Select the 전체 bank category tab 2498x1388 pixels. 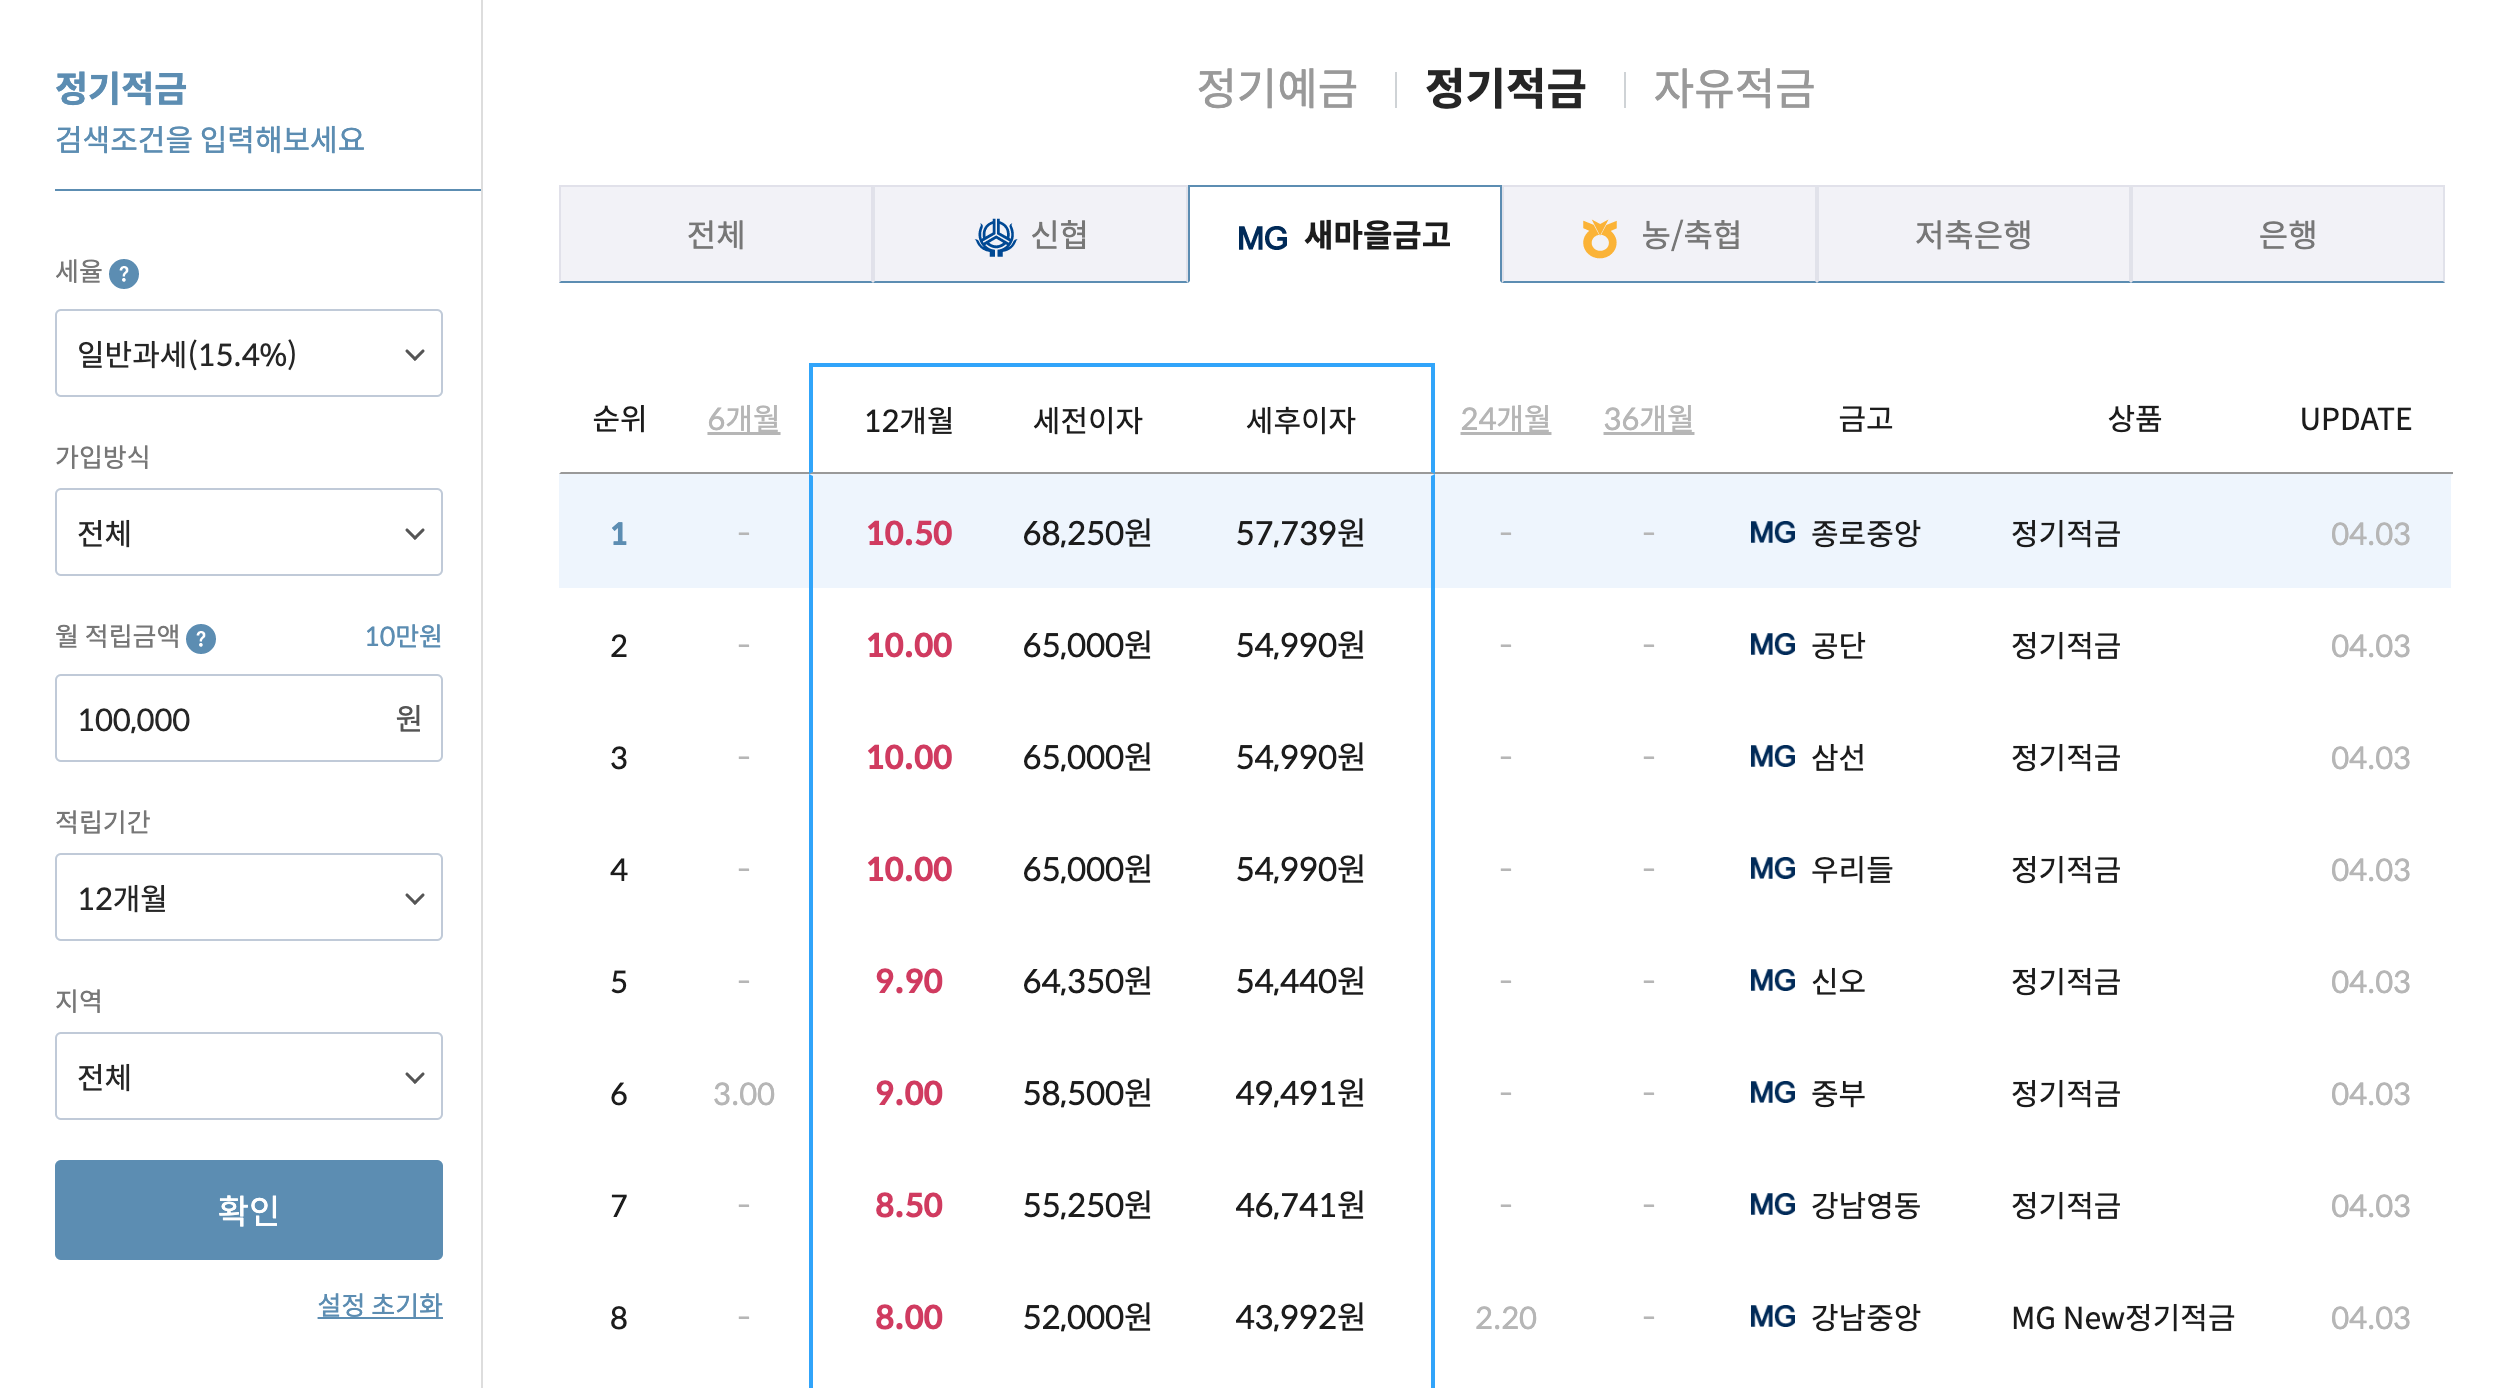[x=715, y=235]
